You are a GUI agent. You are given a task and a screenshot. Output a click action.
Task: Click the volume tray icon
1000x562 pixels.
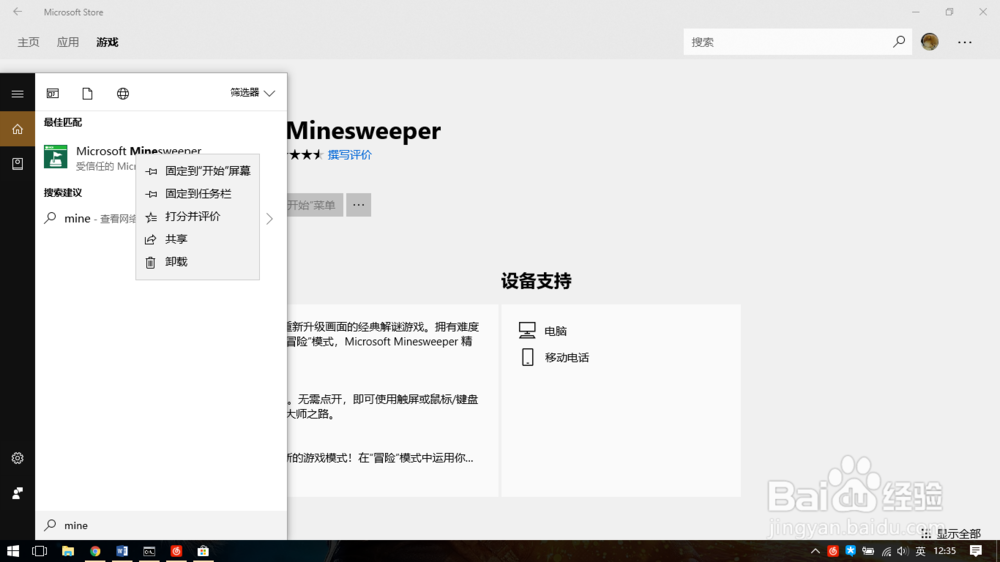point(902,551)
